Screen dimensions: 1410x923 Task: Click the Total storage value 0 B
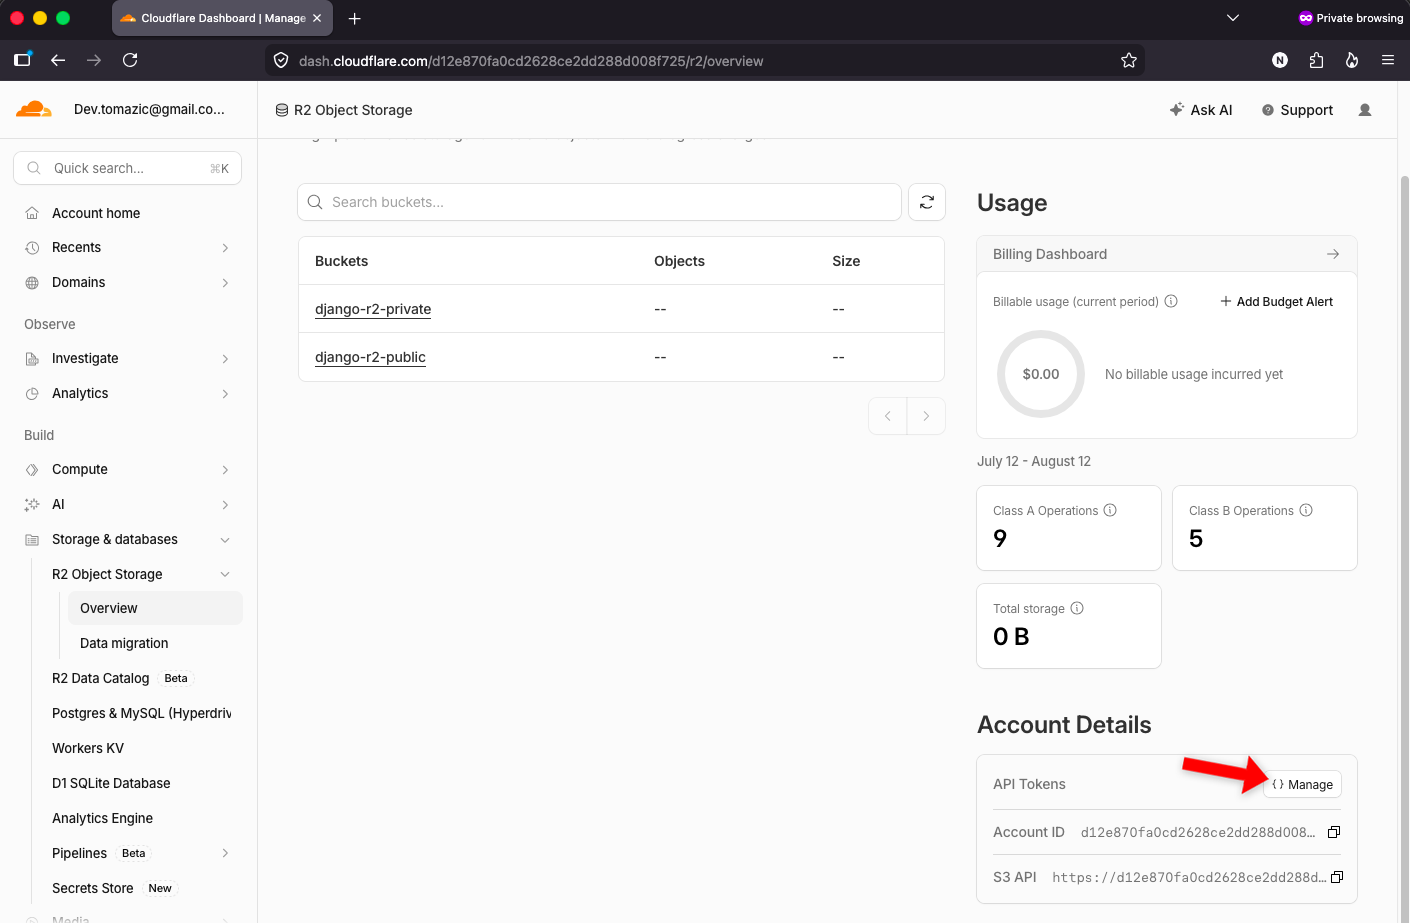point(1011,637)
